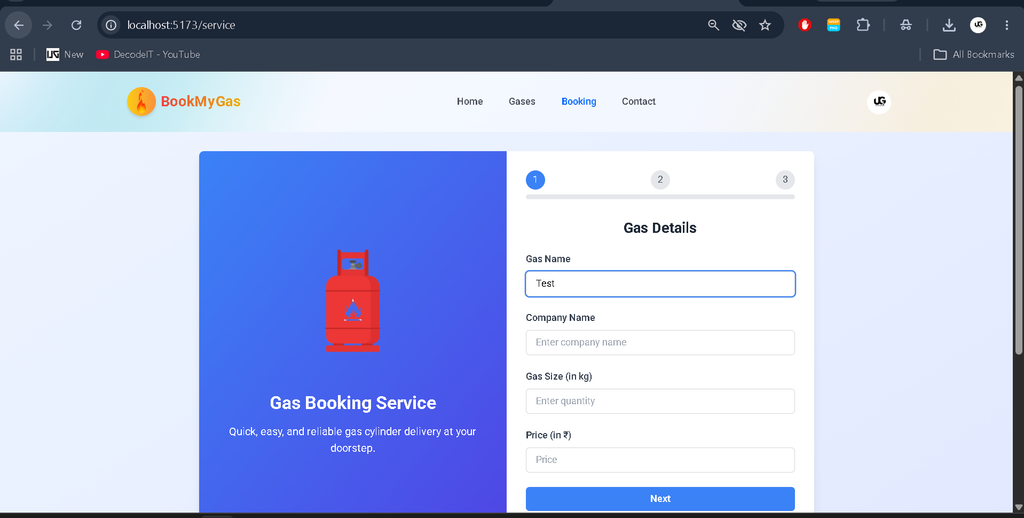
Task: Go back using browser back arrow
Action: click(19, 25)
